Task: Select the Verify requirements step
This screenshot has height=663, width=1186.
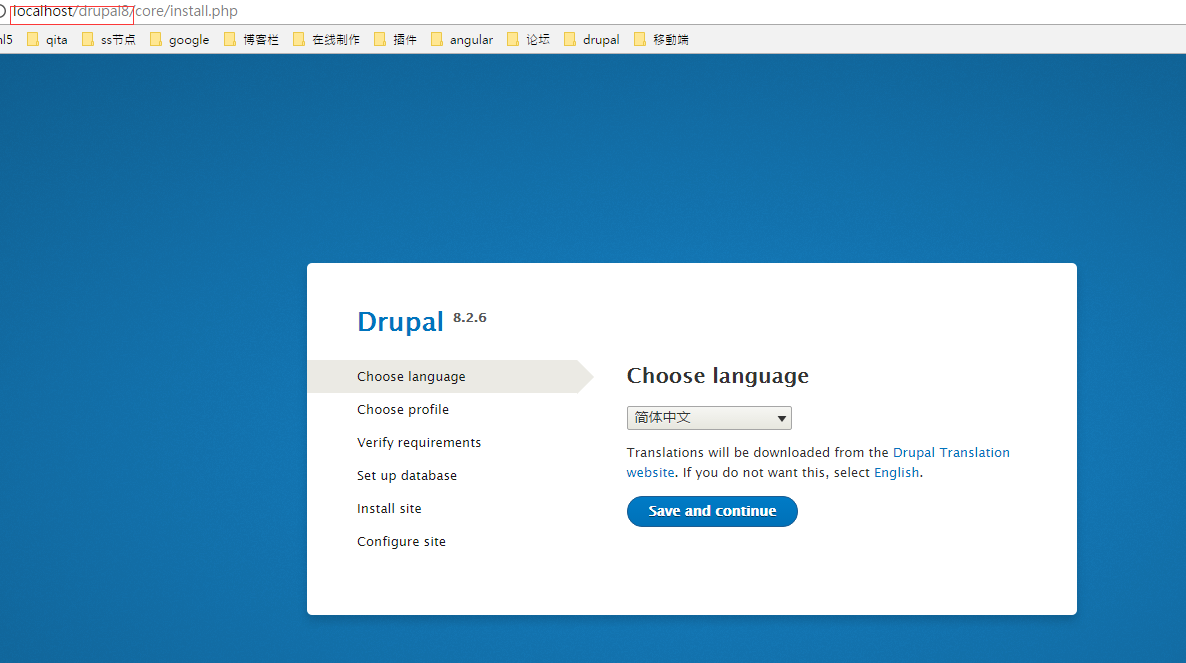Action: click(x=419, y=442)
